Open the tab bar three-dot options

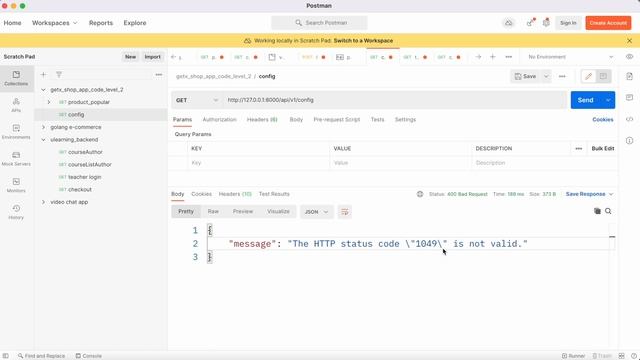coord(509,57)
